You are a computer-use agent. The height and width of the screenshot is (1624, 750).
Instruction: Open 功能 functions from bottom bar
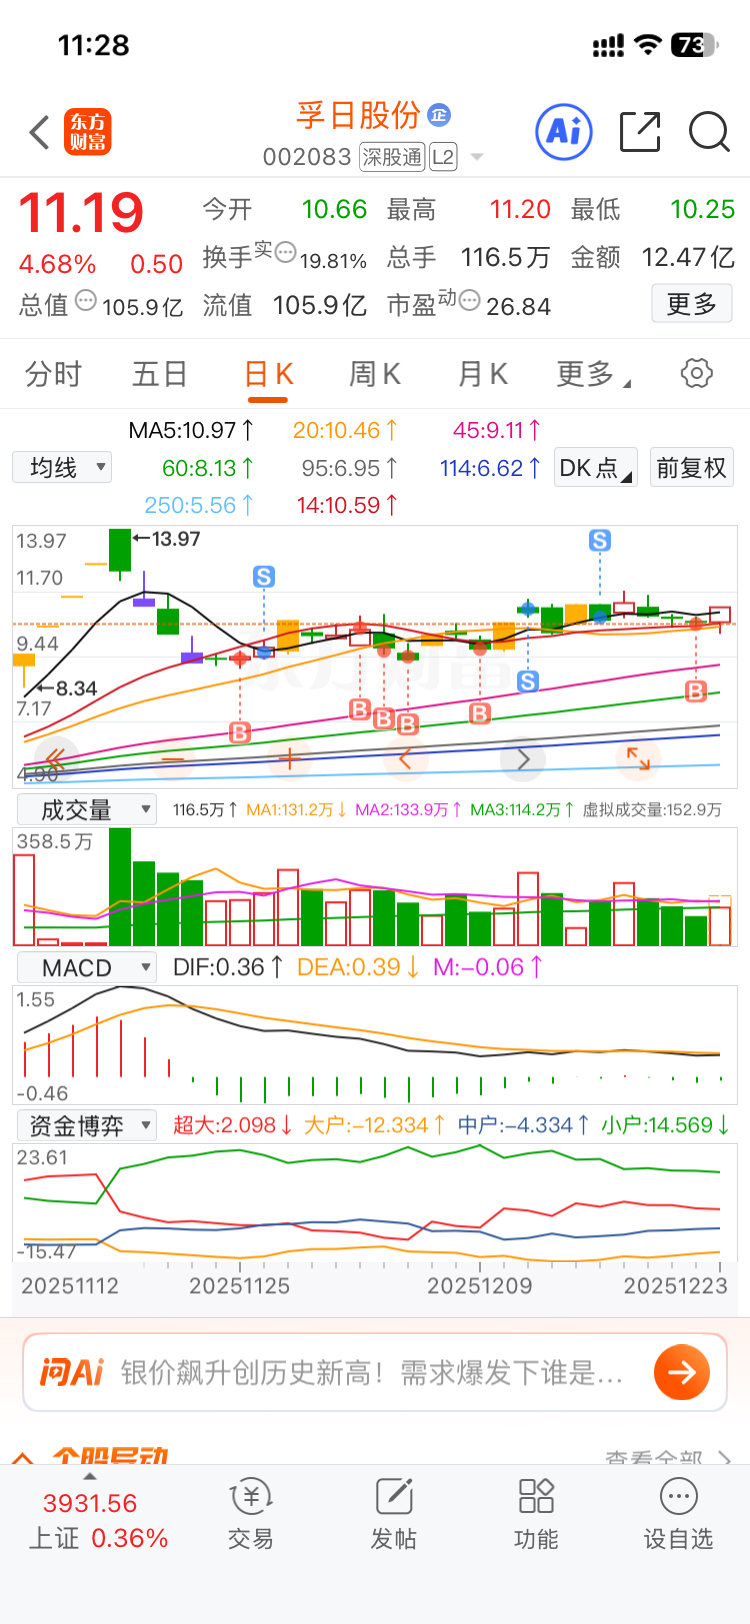pyautogui.click(x=536, y=1515)
